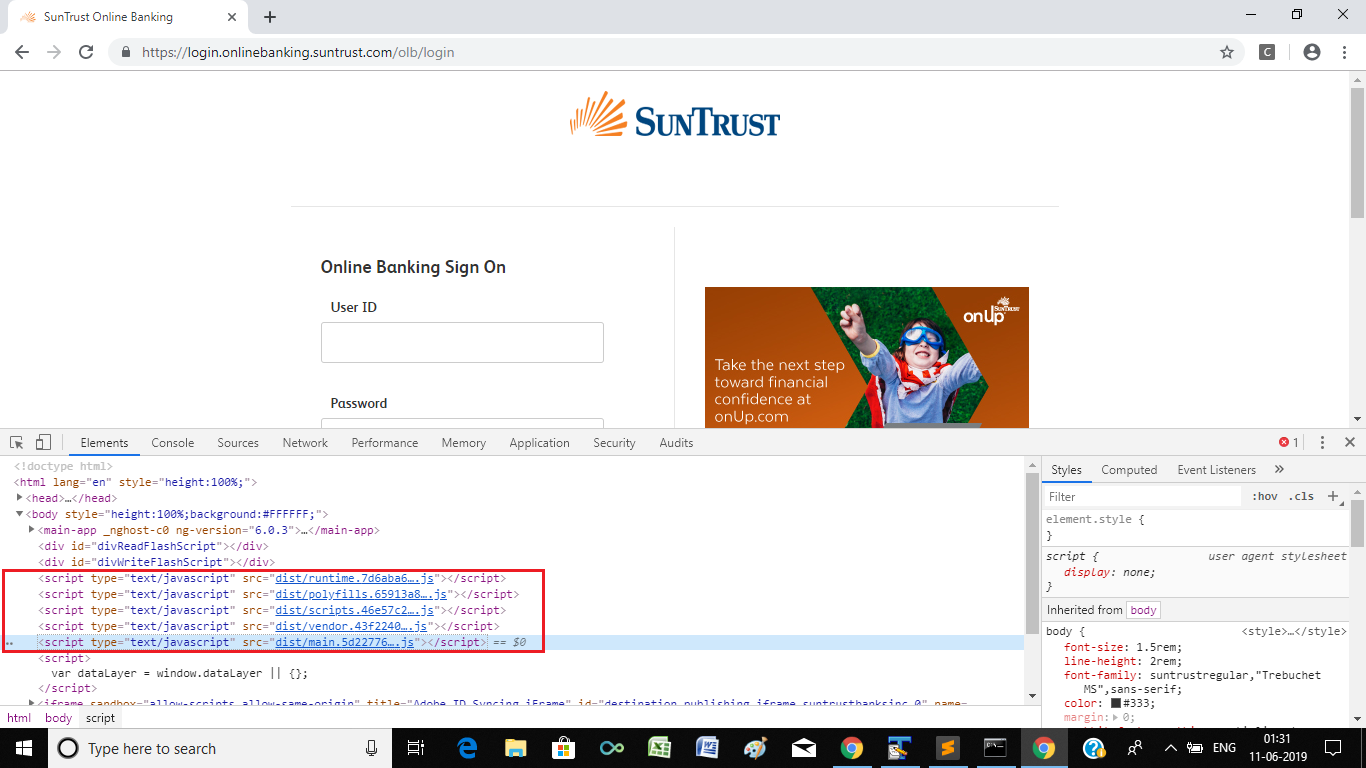Open the DevTools customize three-dot menu

[x=1322, y=442]
